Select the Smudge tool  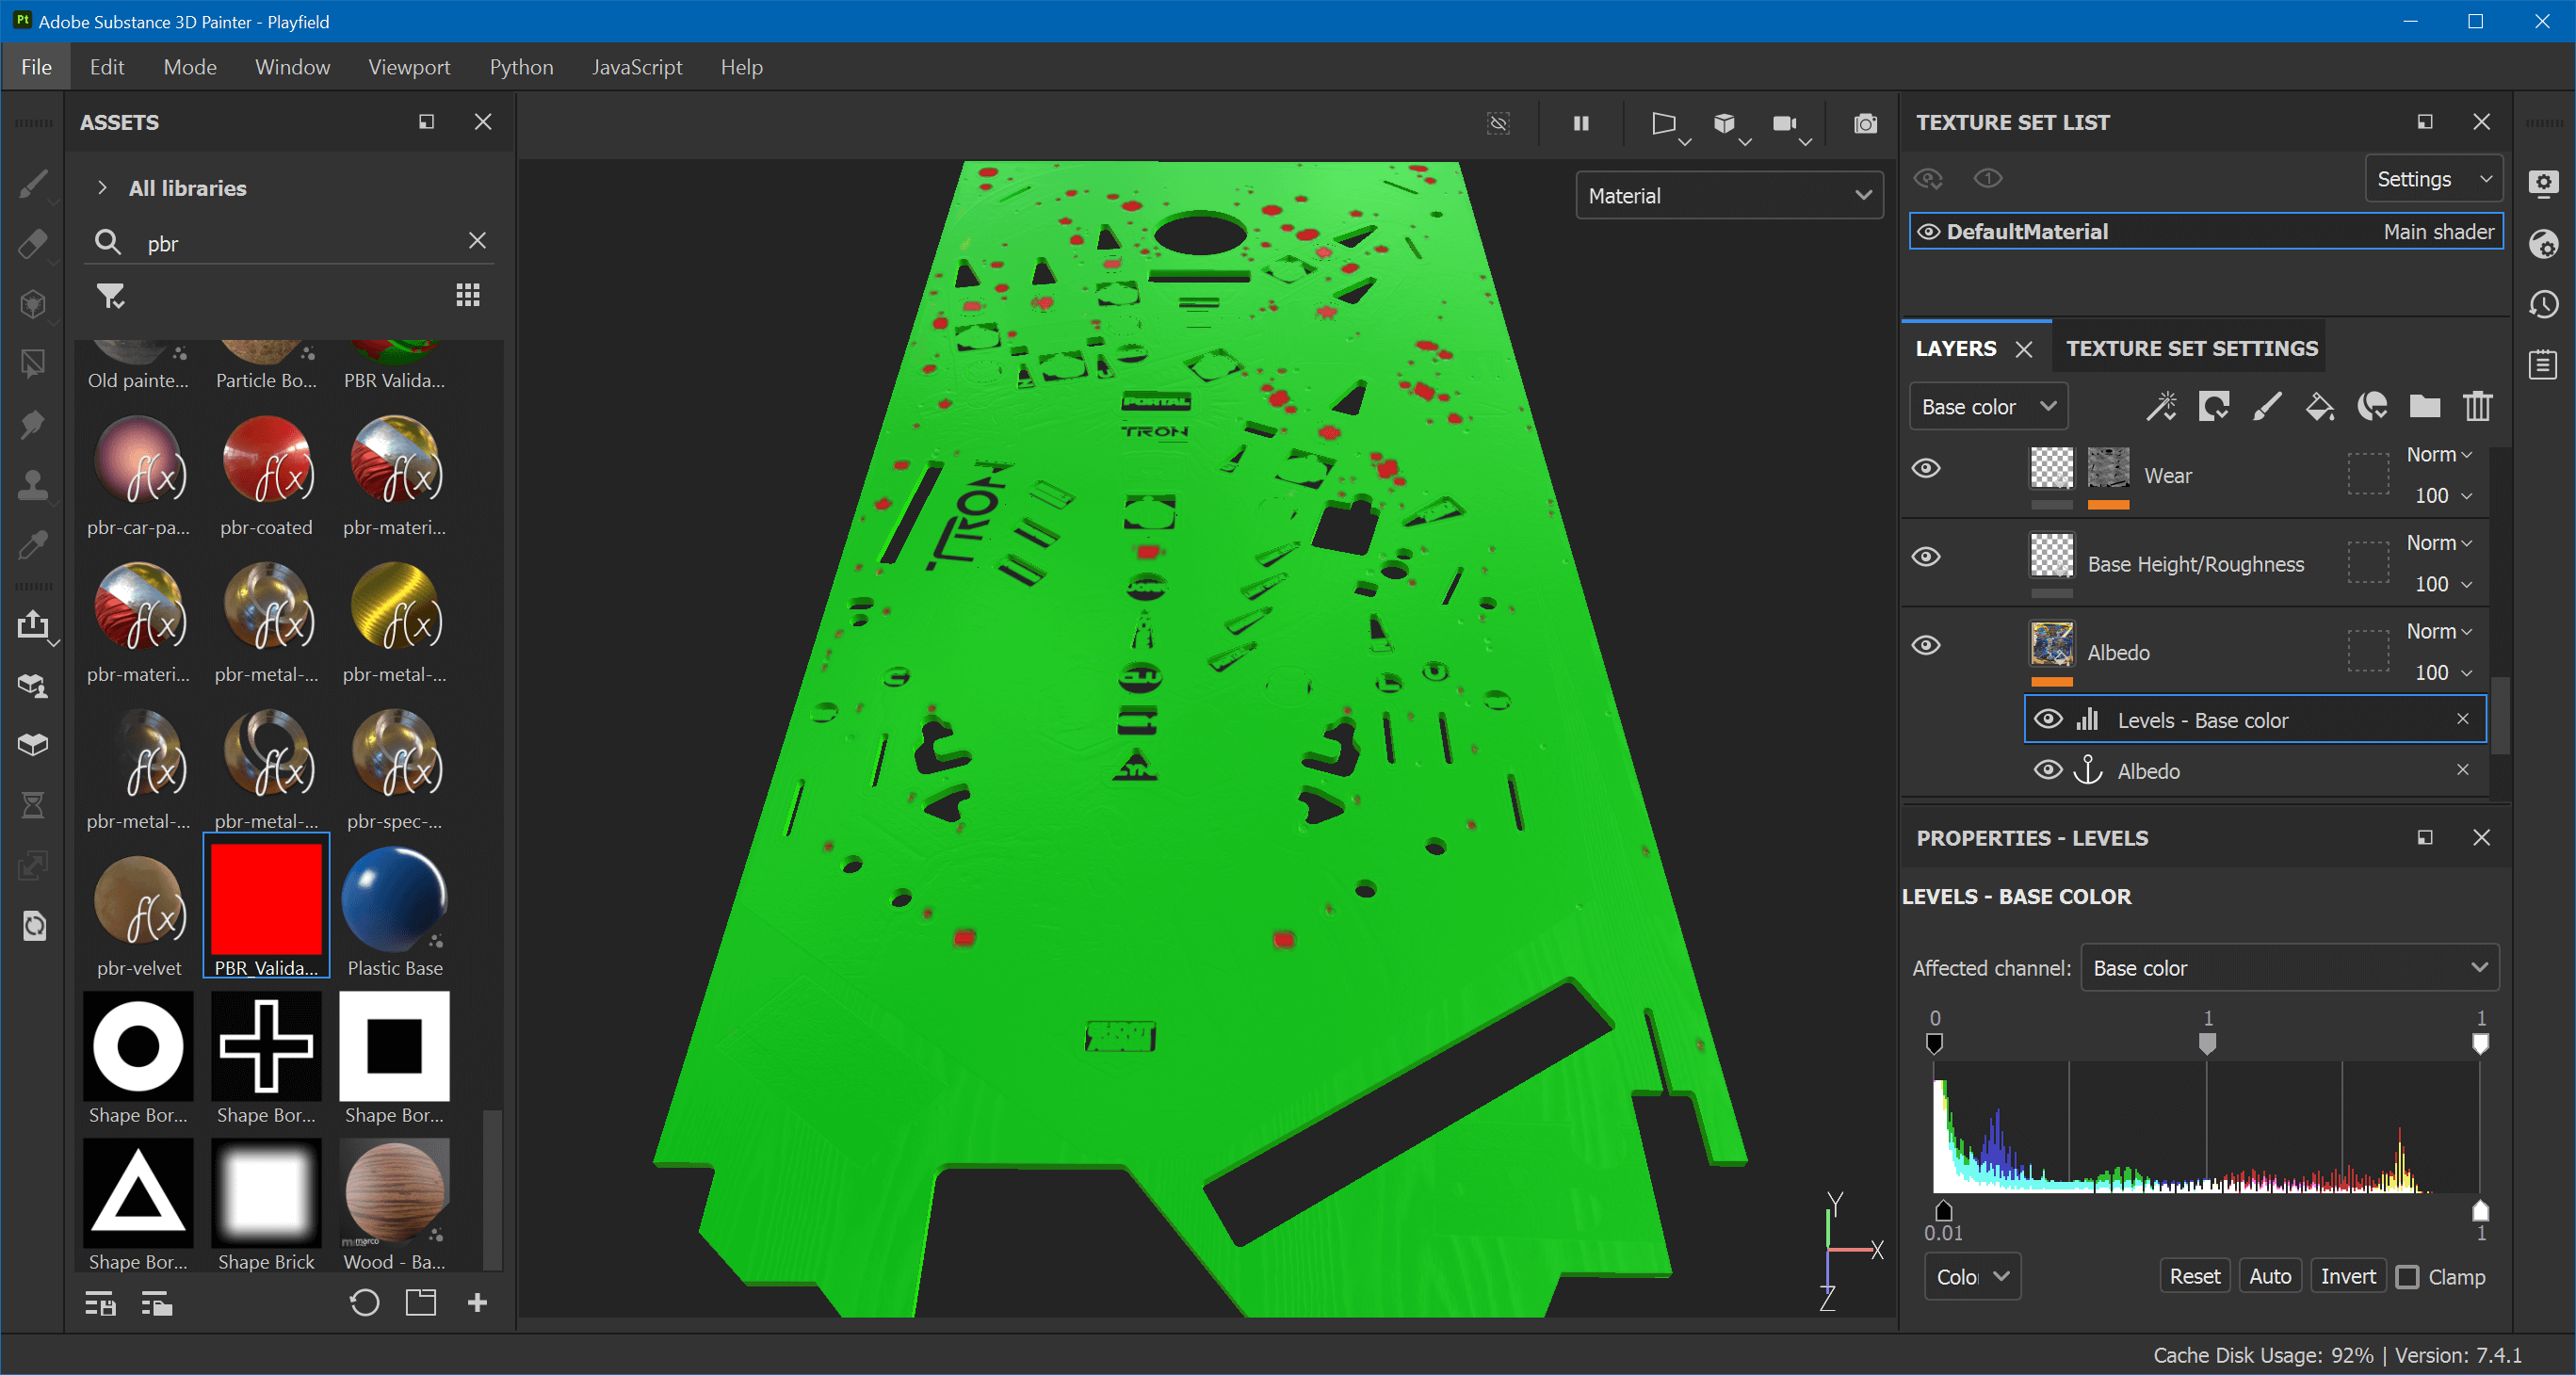tap(33, 424)
